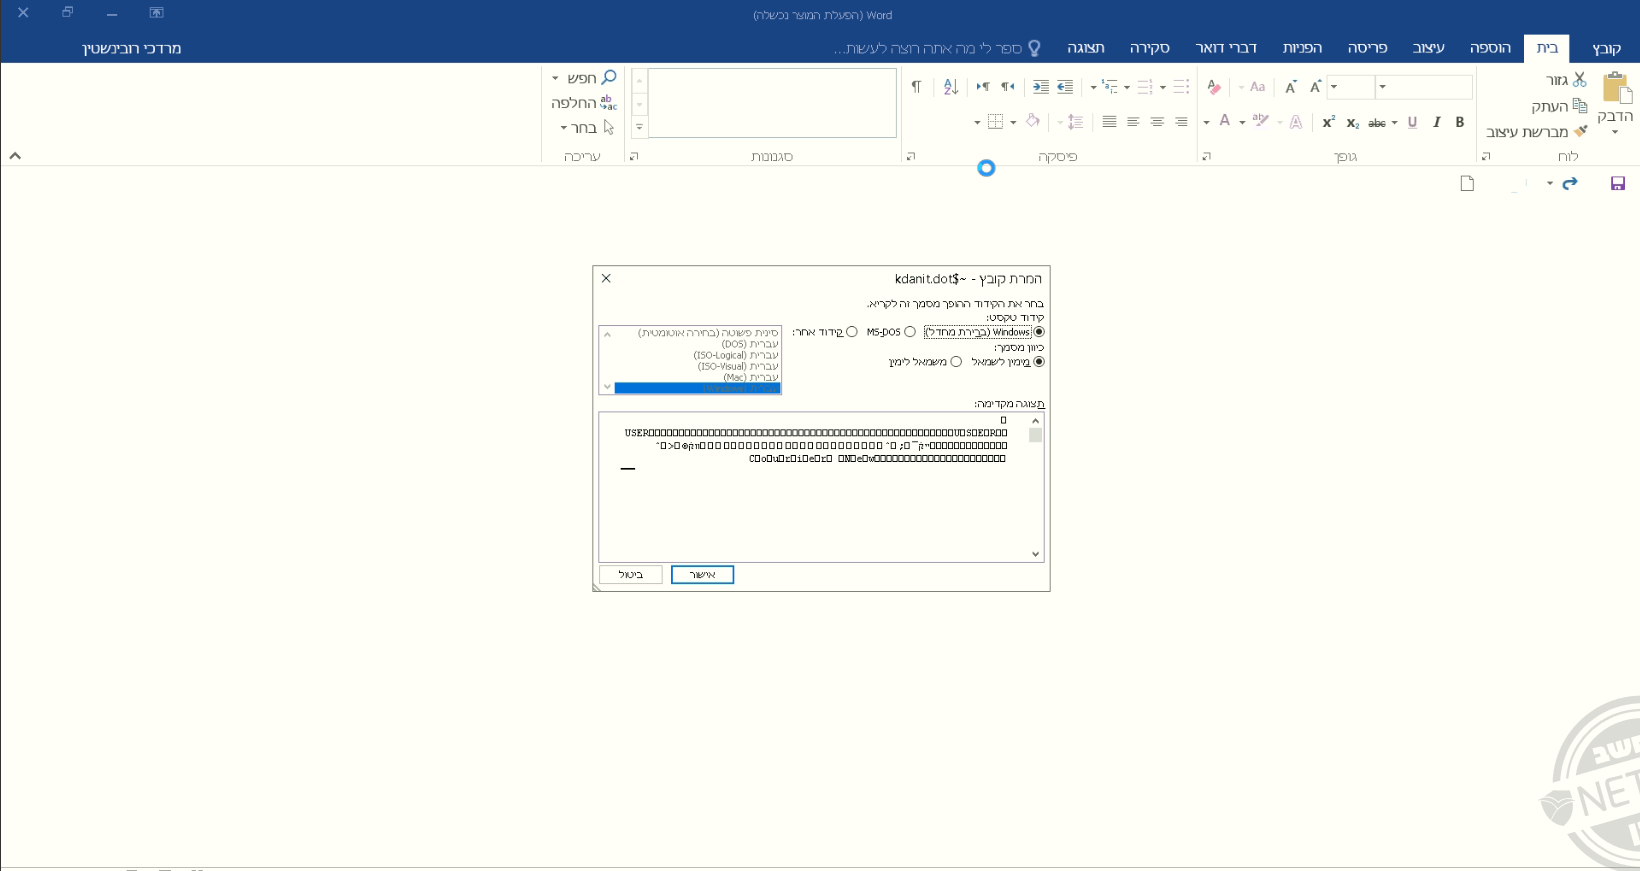Click the Decrease Indent icon
Screen dimensions: 1640x871
1065,87
